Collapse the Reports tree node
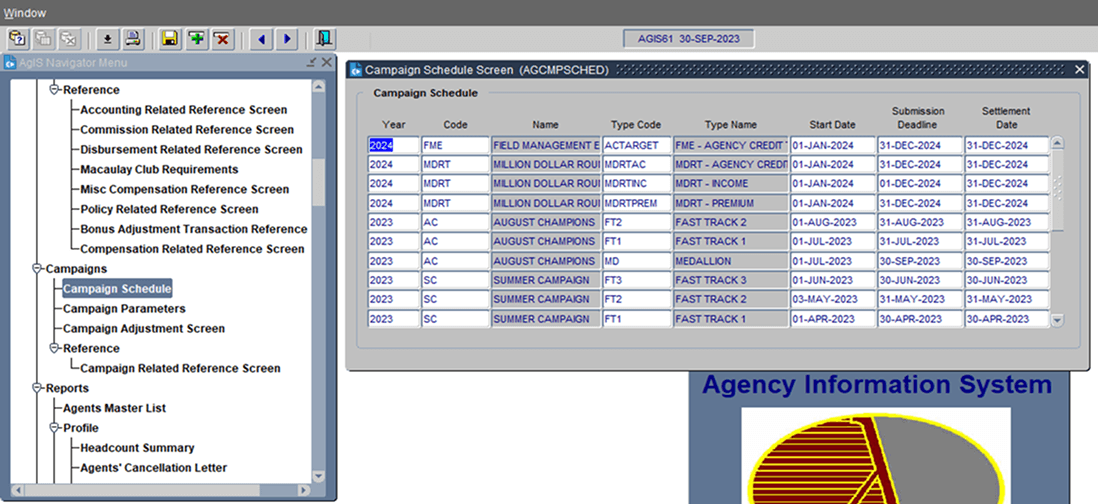 (x=38, y=388)
